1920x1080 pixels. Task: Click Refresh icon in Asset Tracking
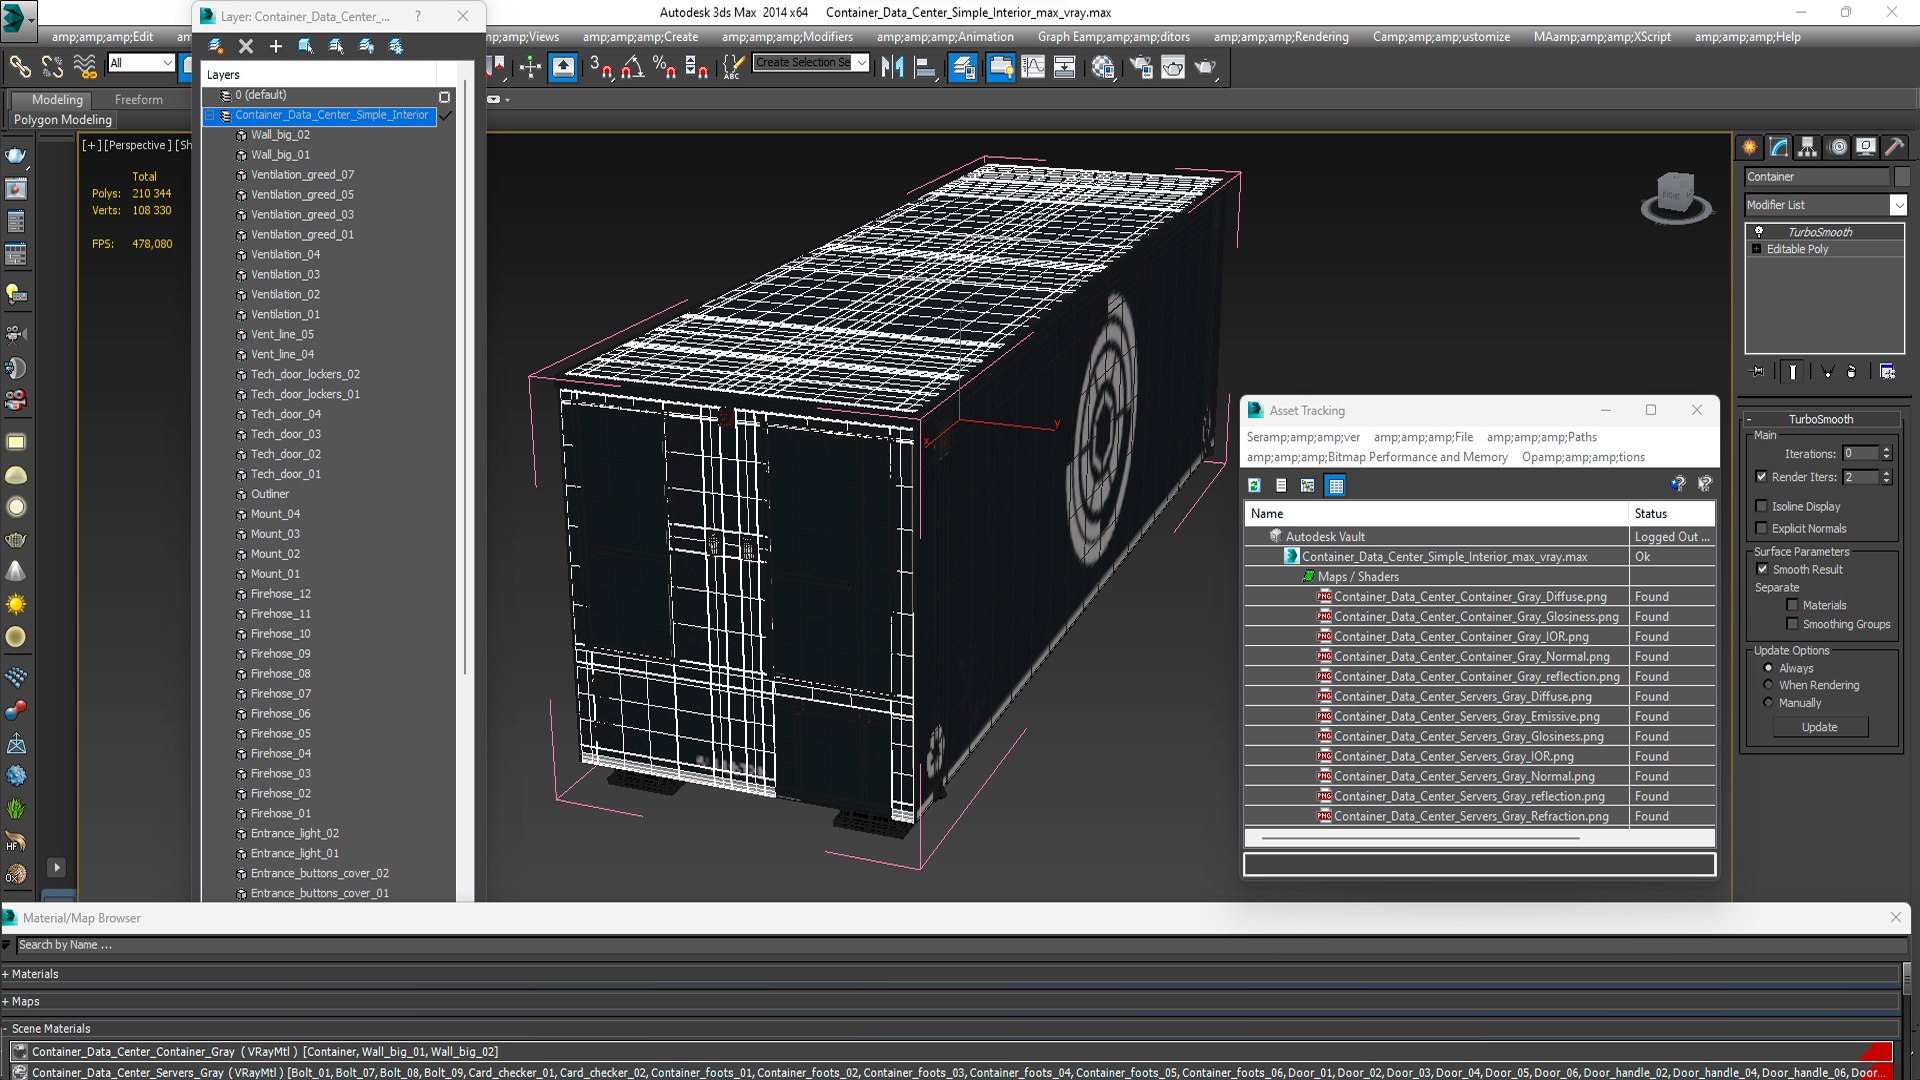tap(1255, 486)
